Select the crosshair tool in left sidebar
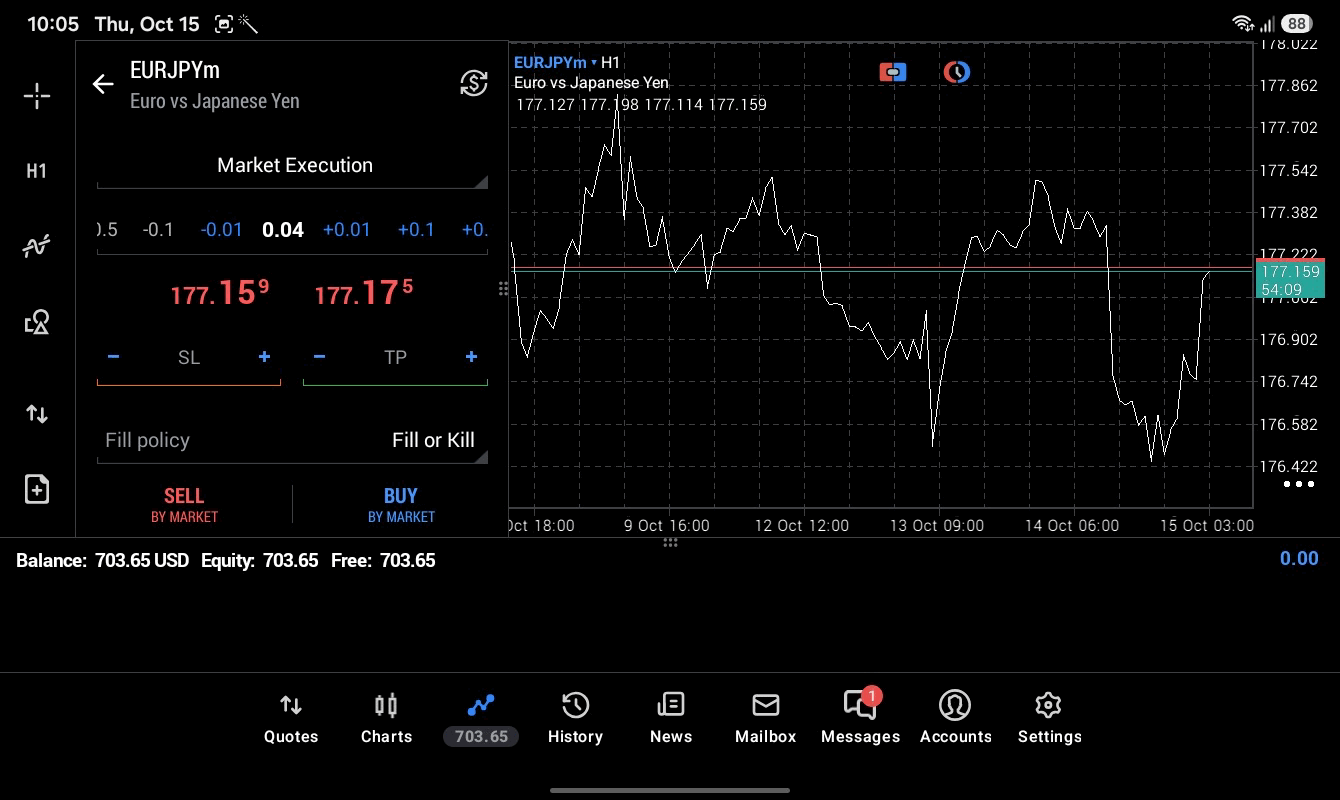Viewport: 1340px width, 800px height. [37, 96]
